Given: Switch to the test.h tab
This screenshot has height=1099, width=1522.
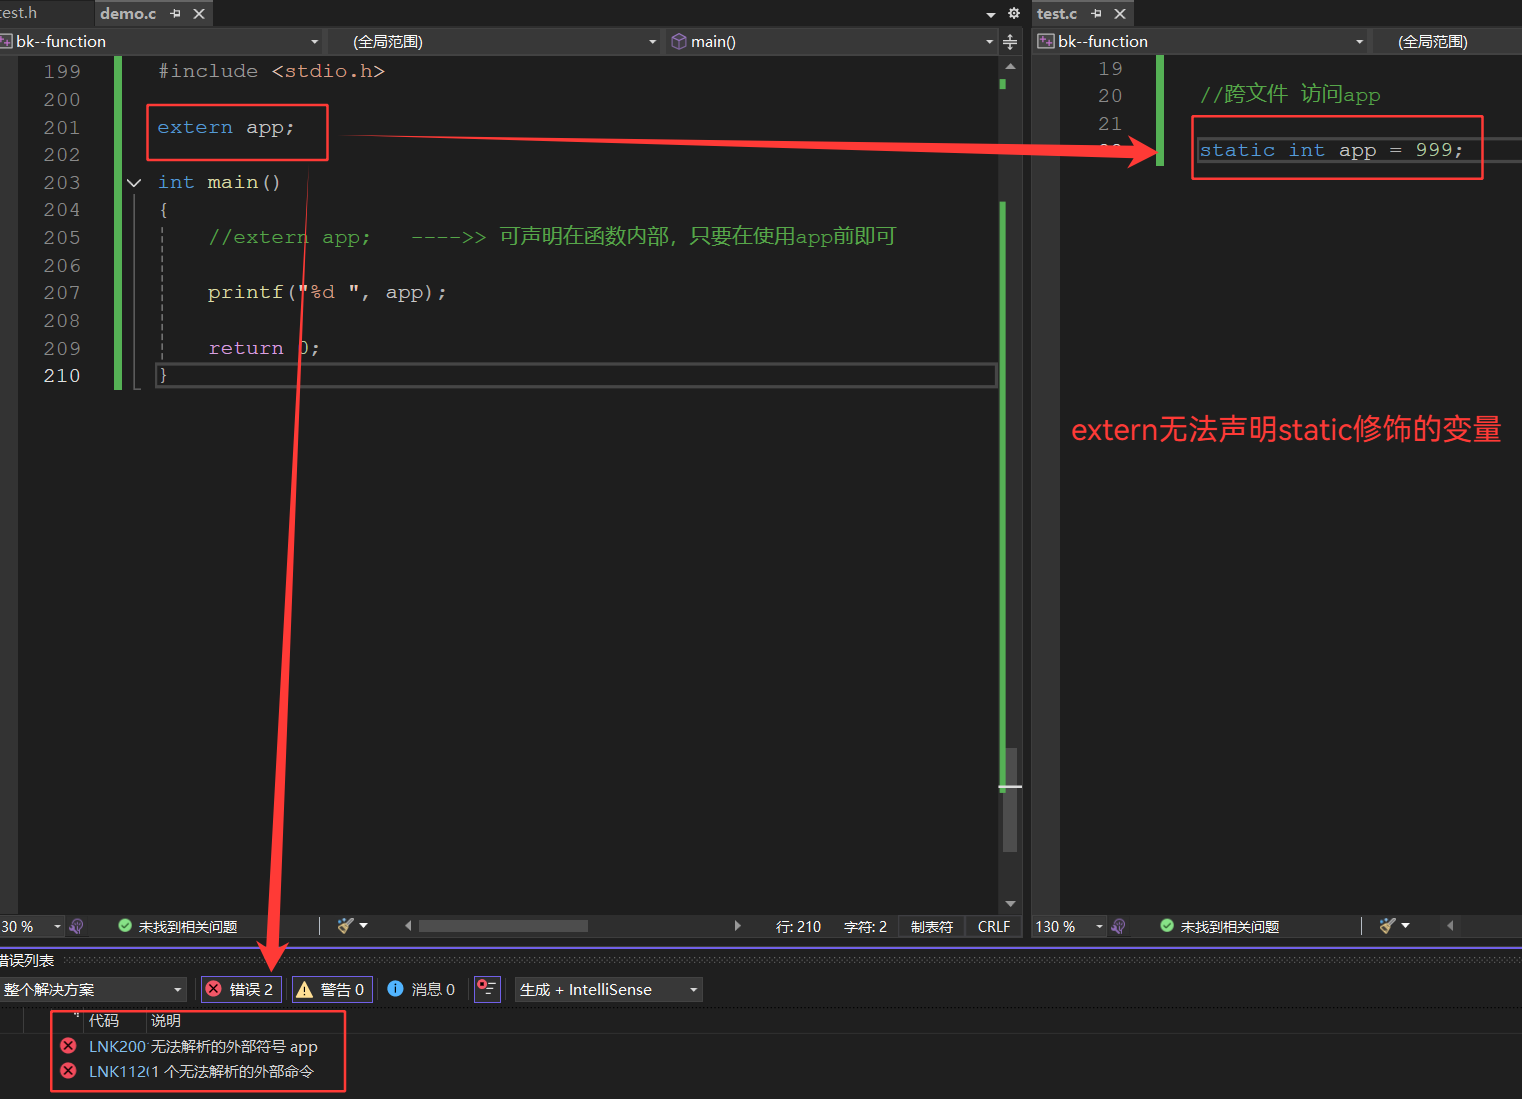Looking at the screenshot, I should pyautogui.click(x=19, y=13).
